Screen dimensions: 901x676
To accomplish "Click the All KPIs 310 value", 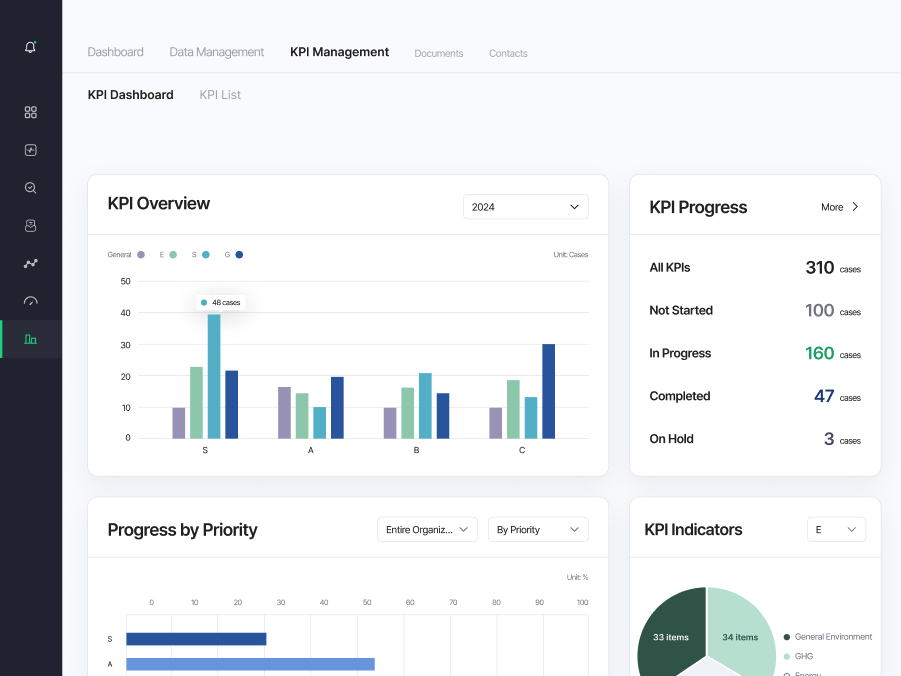I will 819,268.
